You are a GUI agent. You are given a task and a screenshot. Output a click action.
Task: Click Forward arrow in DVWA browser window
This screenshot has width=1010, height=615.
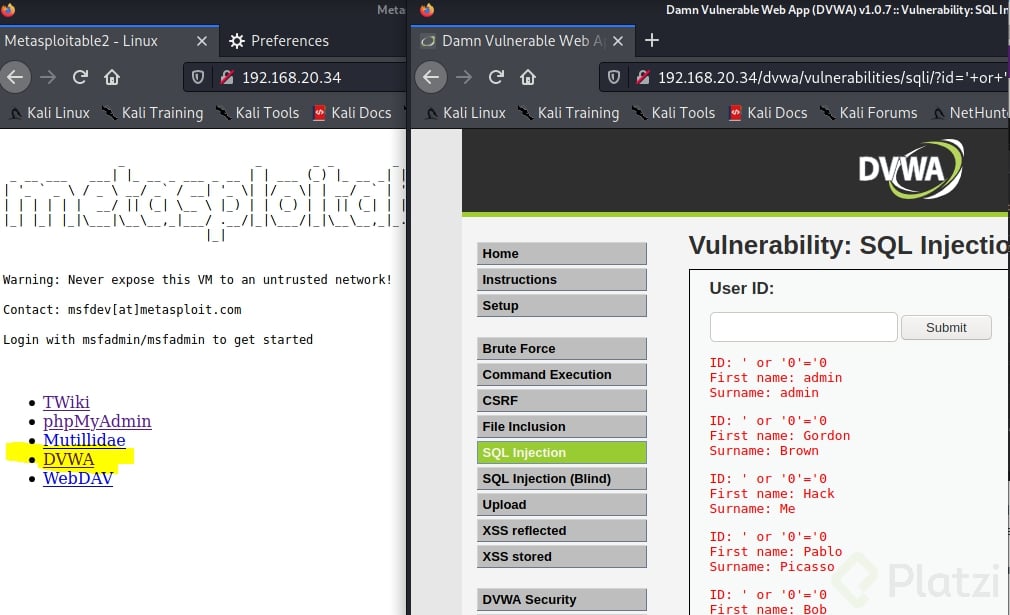pyautogui.click(x=464, y=77)
